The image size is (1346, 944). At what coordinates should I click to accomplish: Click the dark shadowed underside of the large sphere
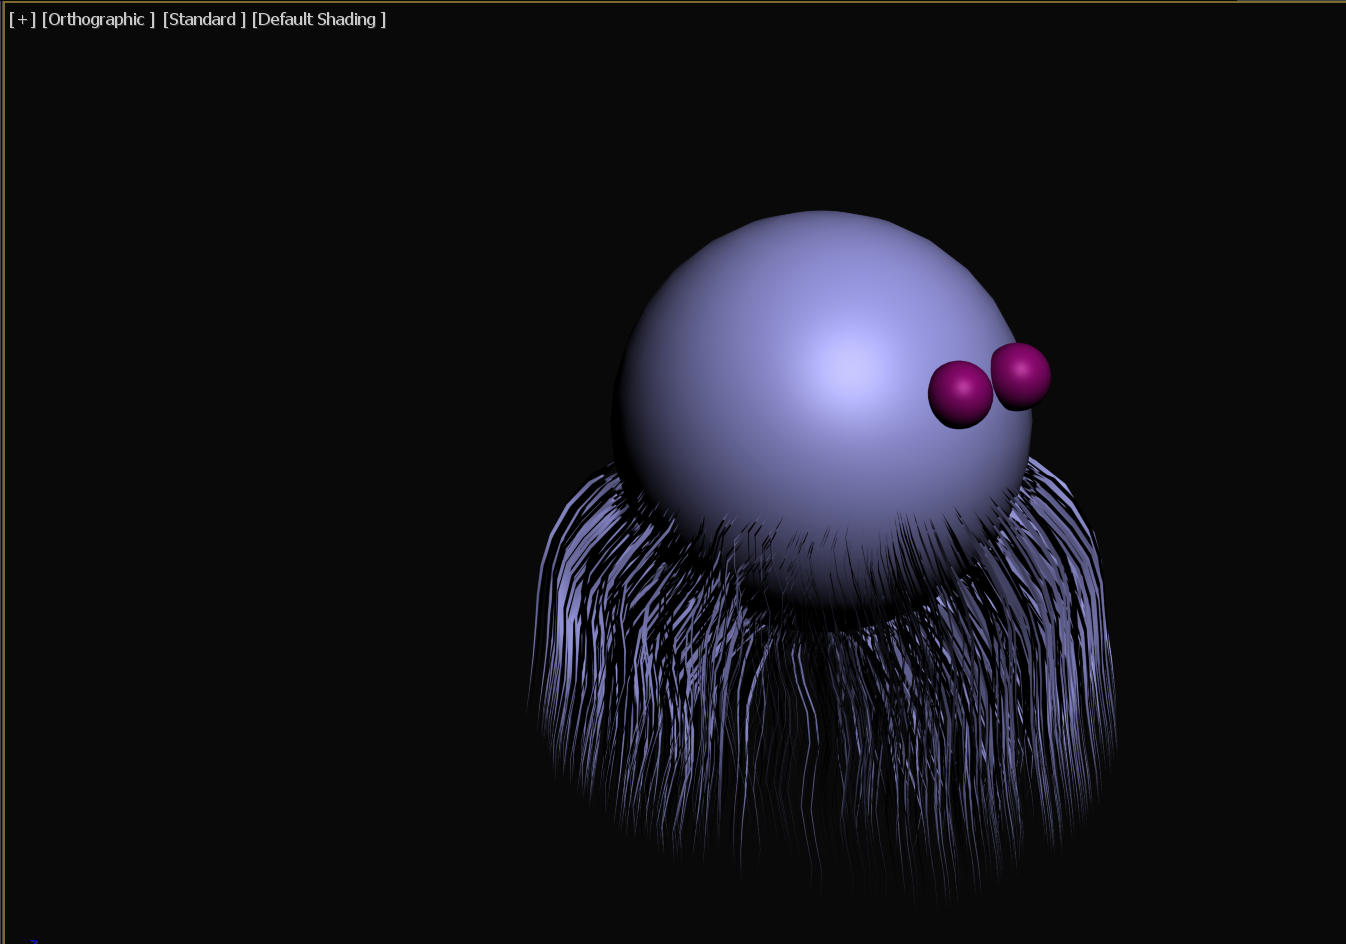[x=830, y=590]
